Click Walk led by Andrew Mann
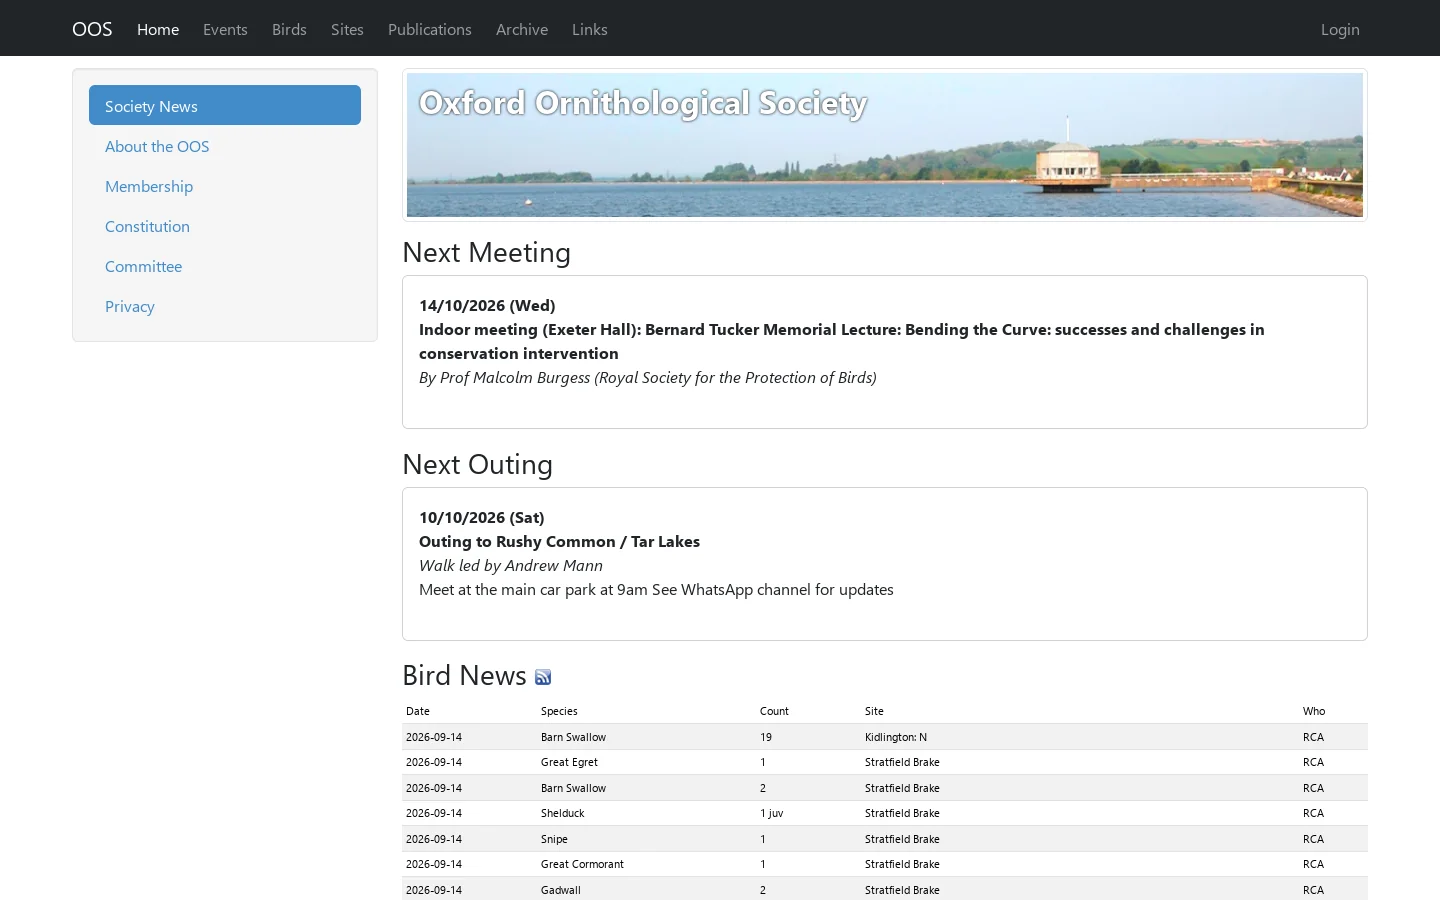 511,565
